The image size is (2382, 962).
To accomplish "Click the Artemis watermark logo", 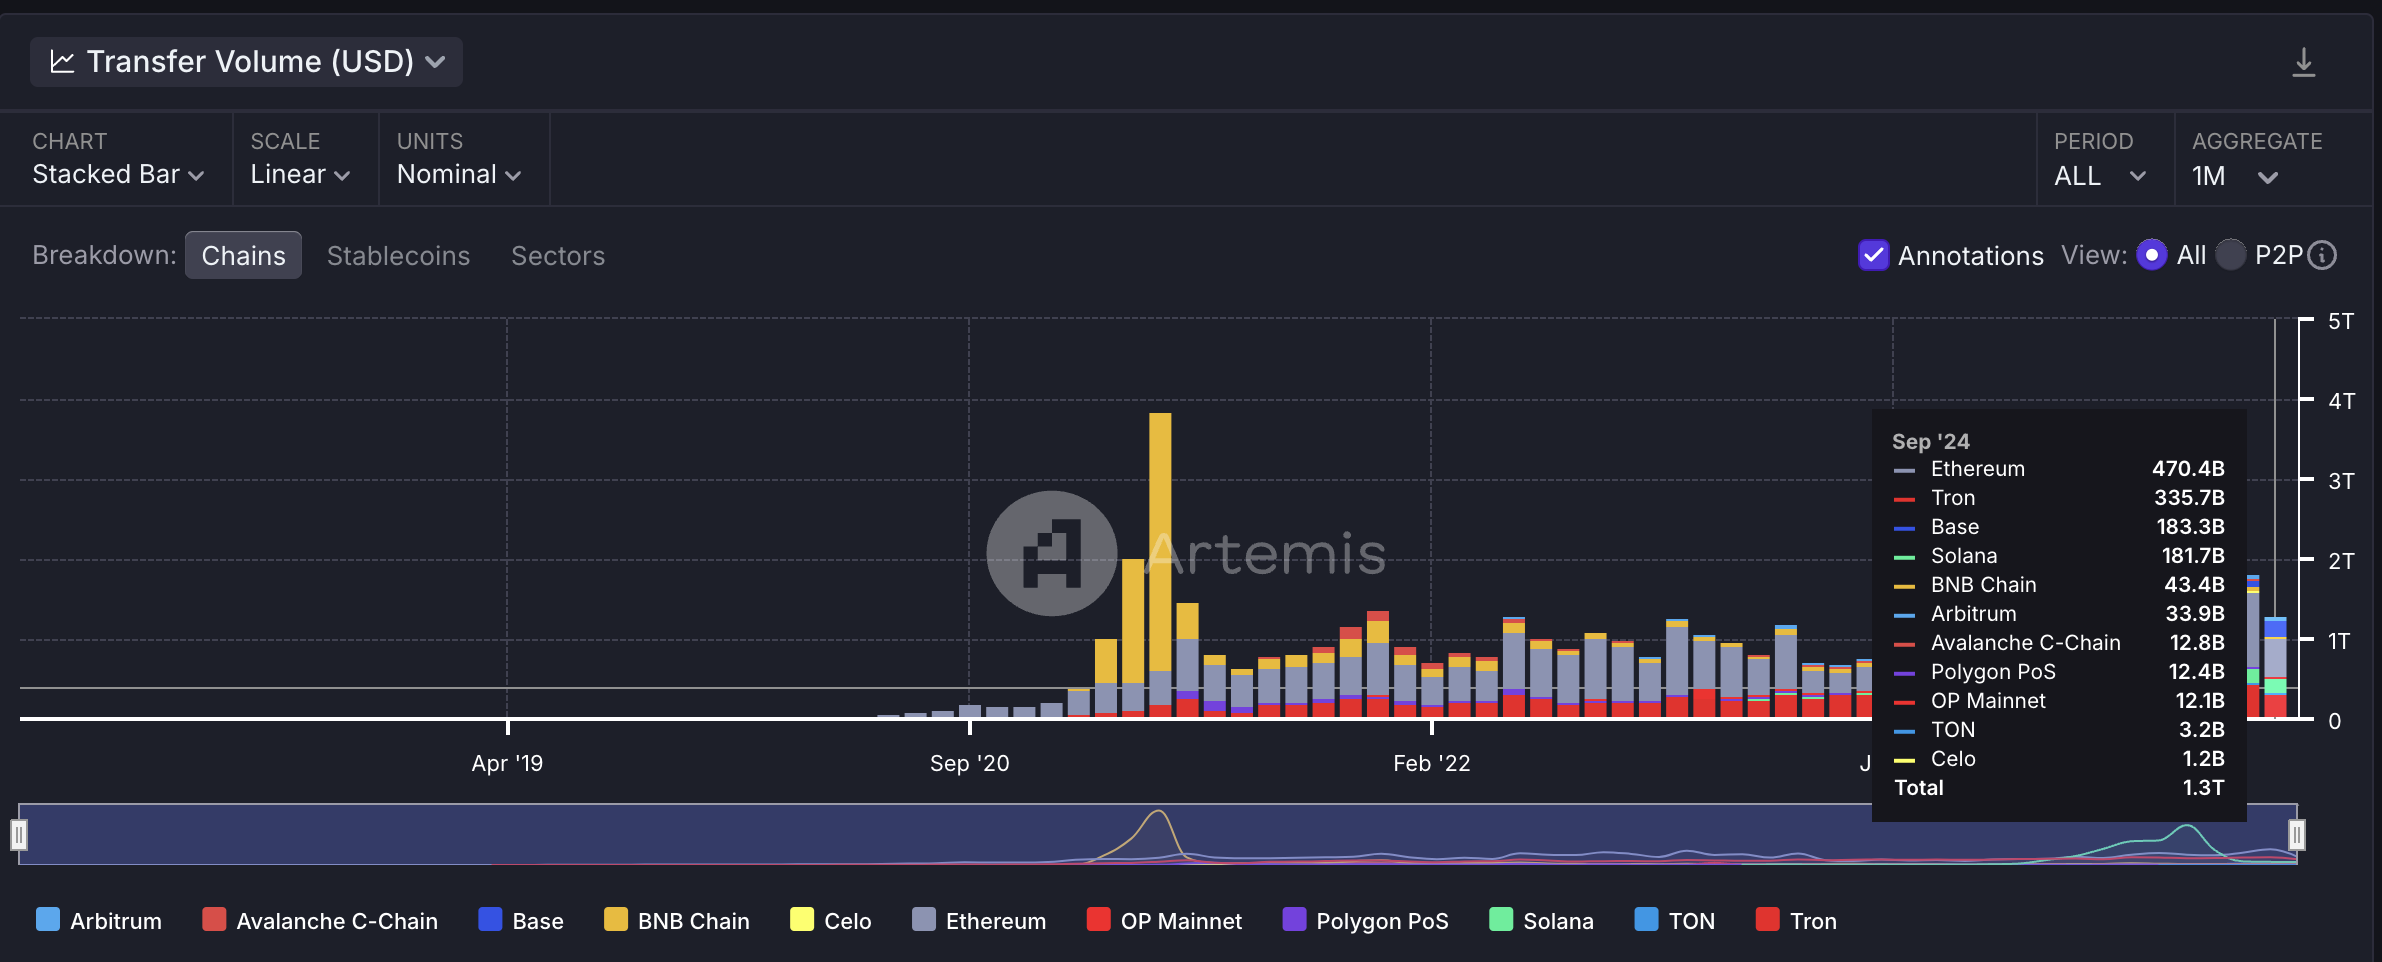I will (1051, 553).
